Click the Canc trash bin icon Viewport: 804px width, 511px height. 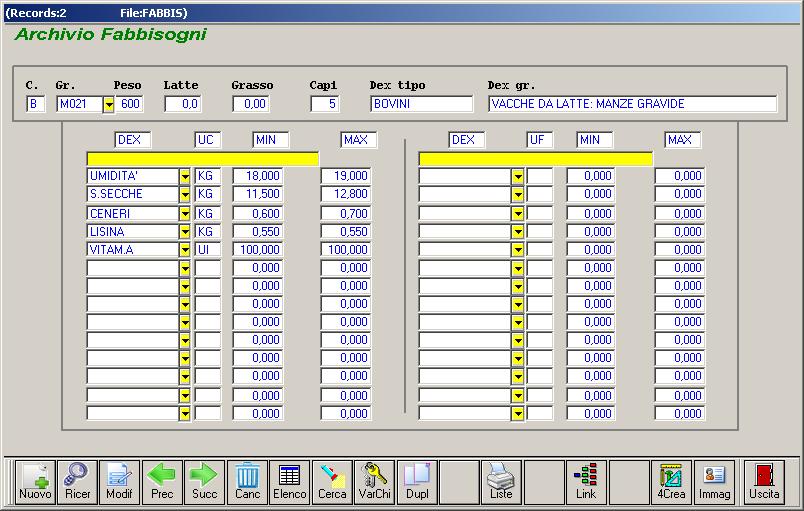(247, 482)
